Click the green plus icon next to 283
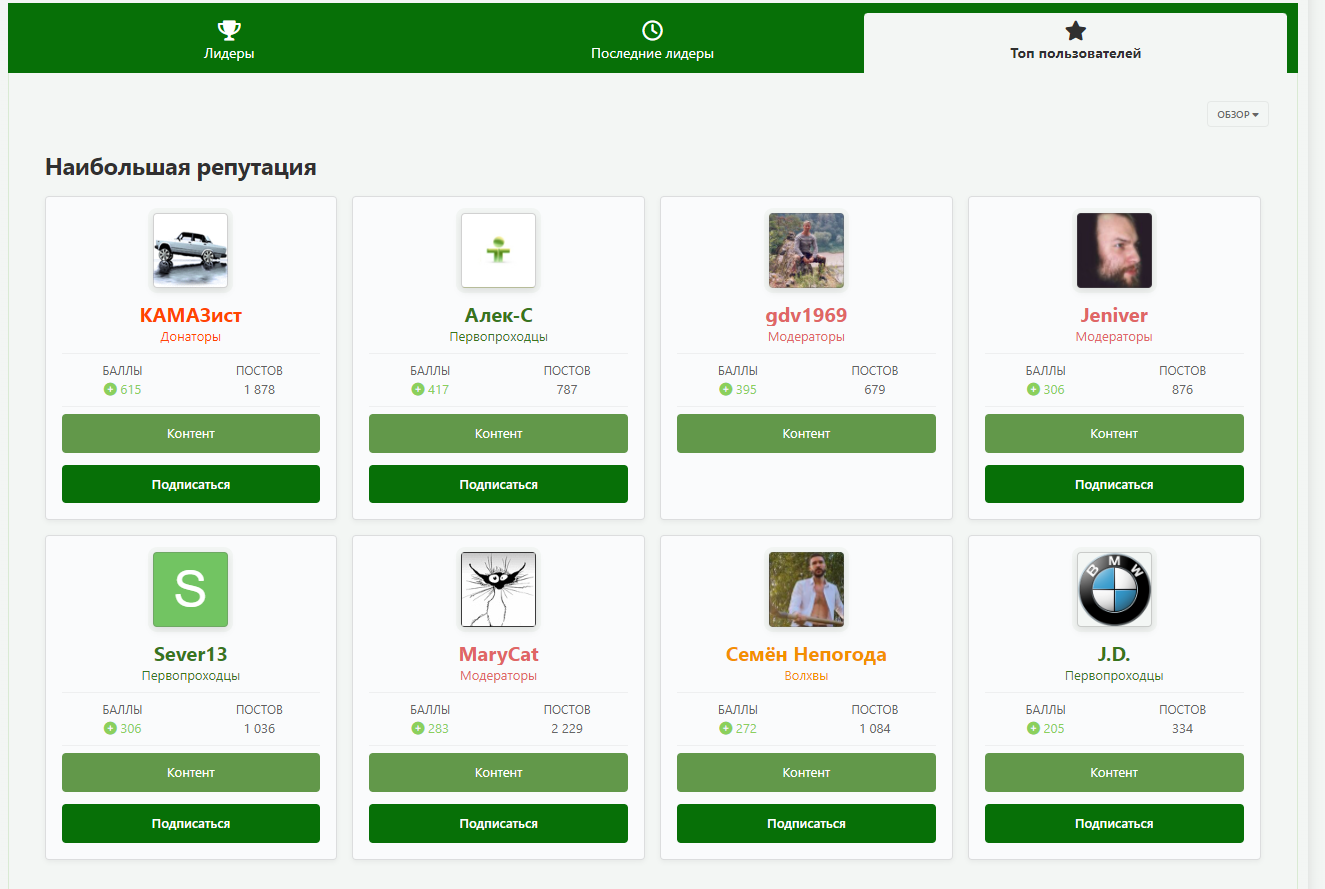The image size is (1325, 889). (418, 728)
